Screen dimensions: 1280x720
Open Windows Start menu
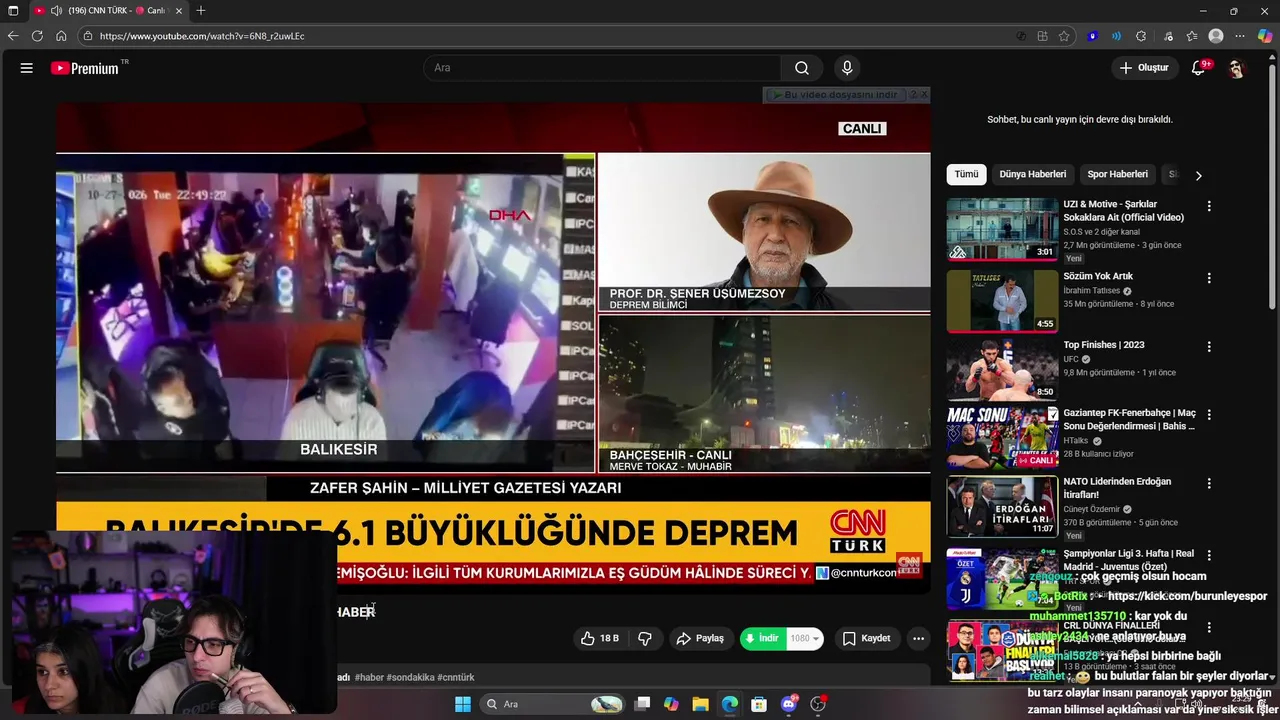[x=463, y=704]
